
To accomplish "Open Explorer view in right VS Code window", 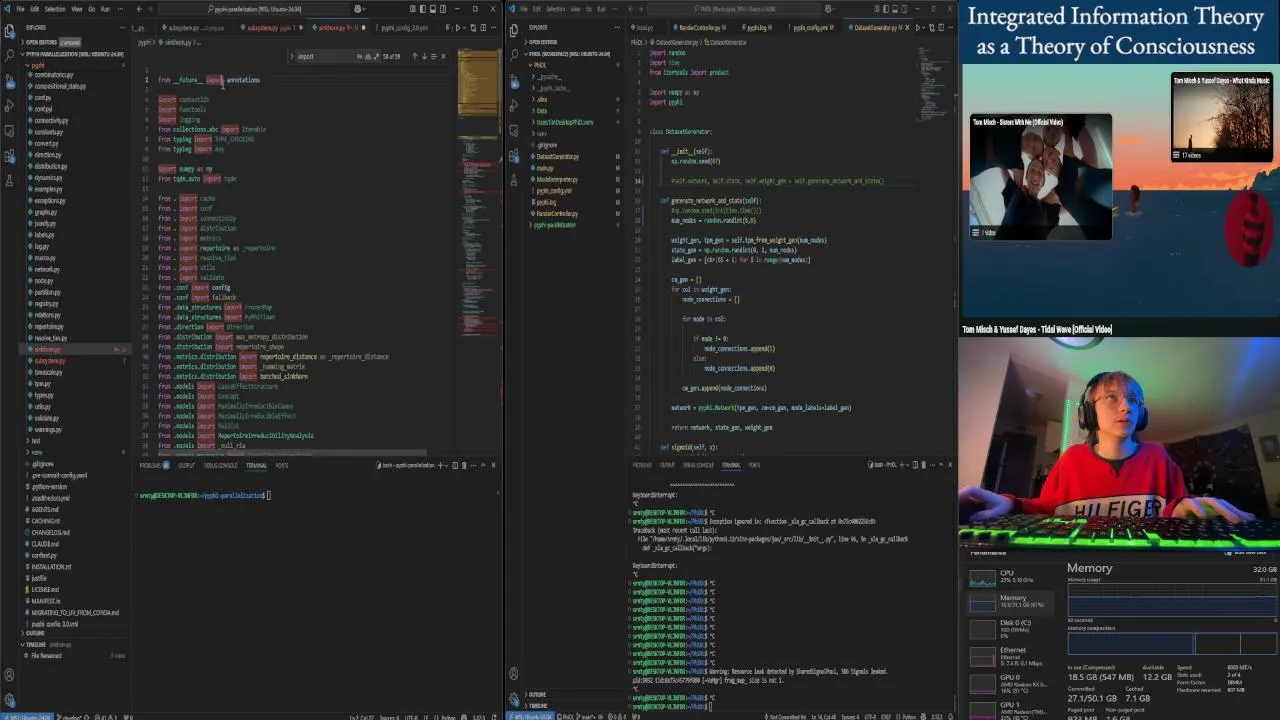I will coord(513,31).
